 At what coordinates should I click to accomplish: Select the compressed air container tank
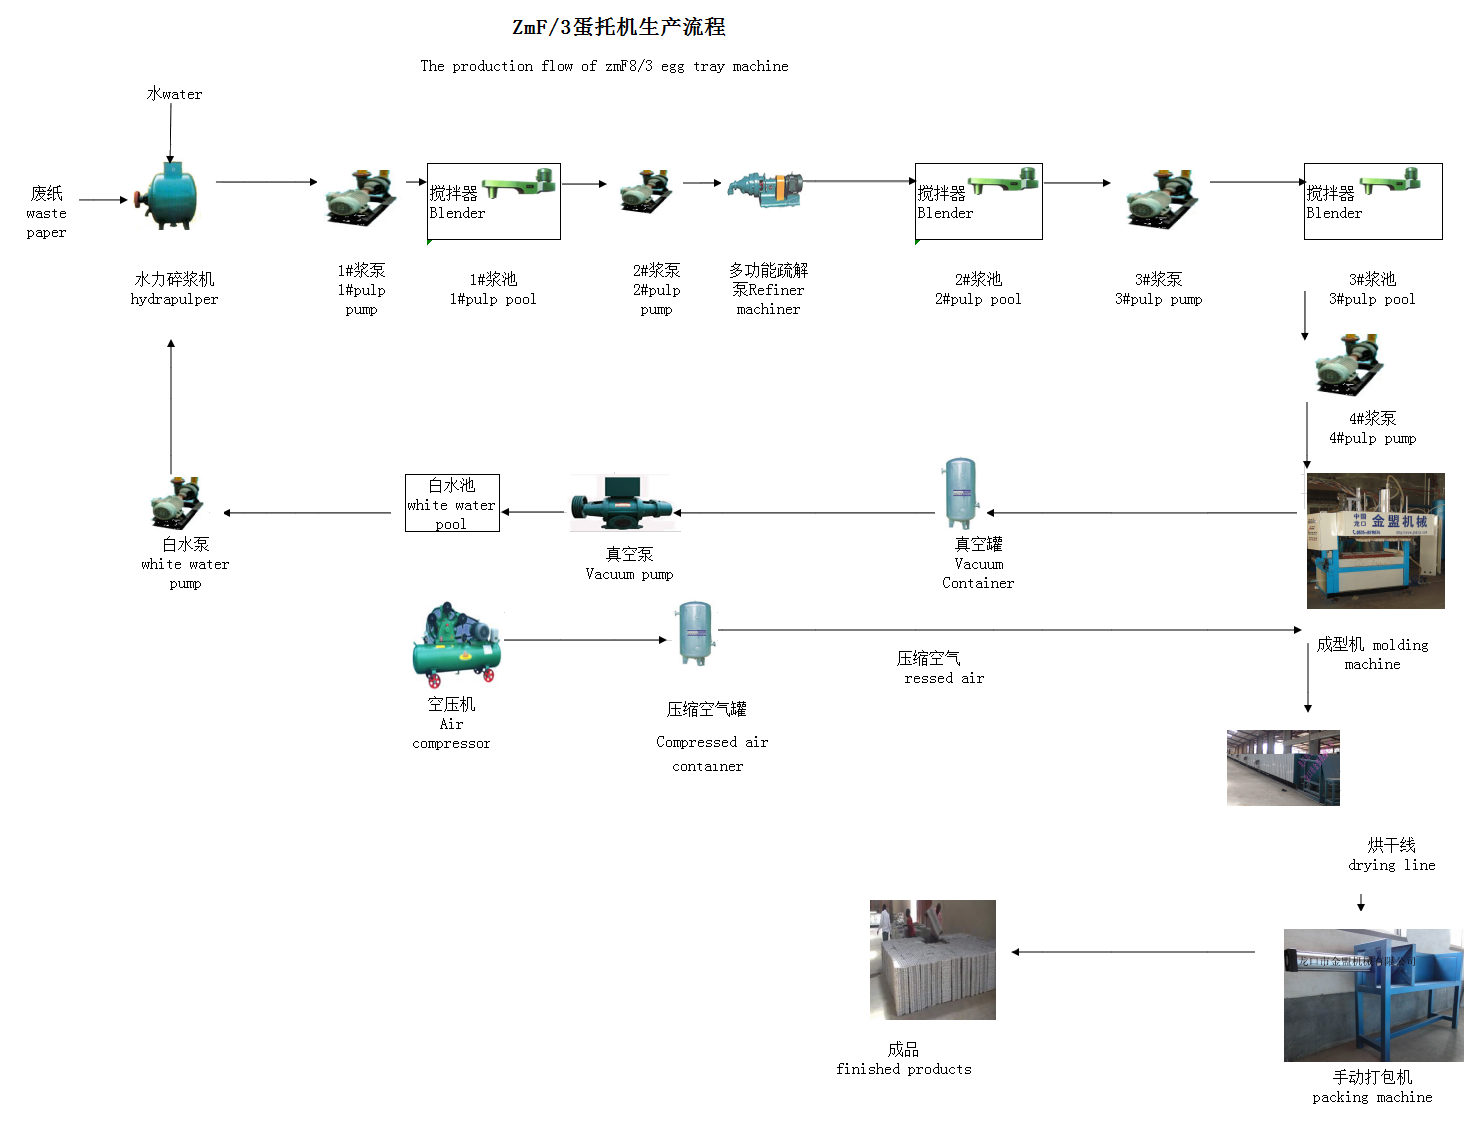[694, 633]
